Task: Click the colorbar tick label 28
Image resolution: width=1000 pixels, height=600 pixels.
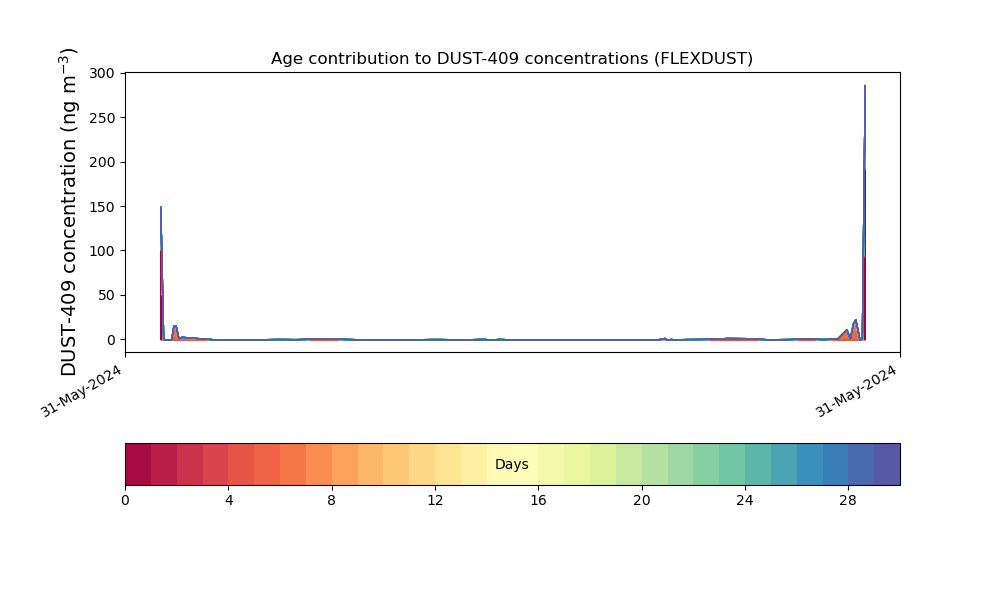Action: (848, 500)
